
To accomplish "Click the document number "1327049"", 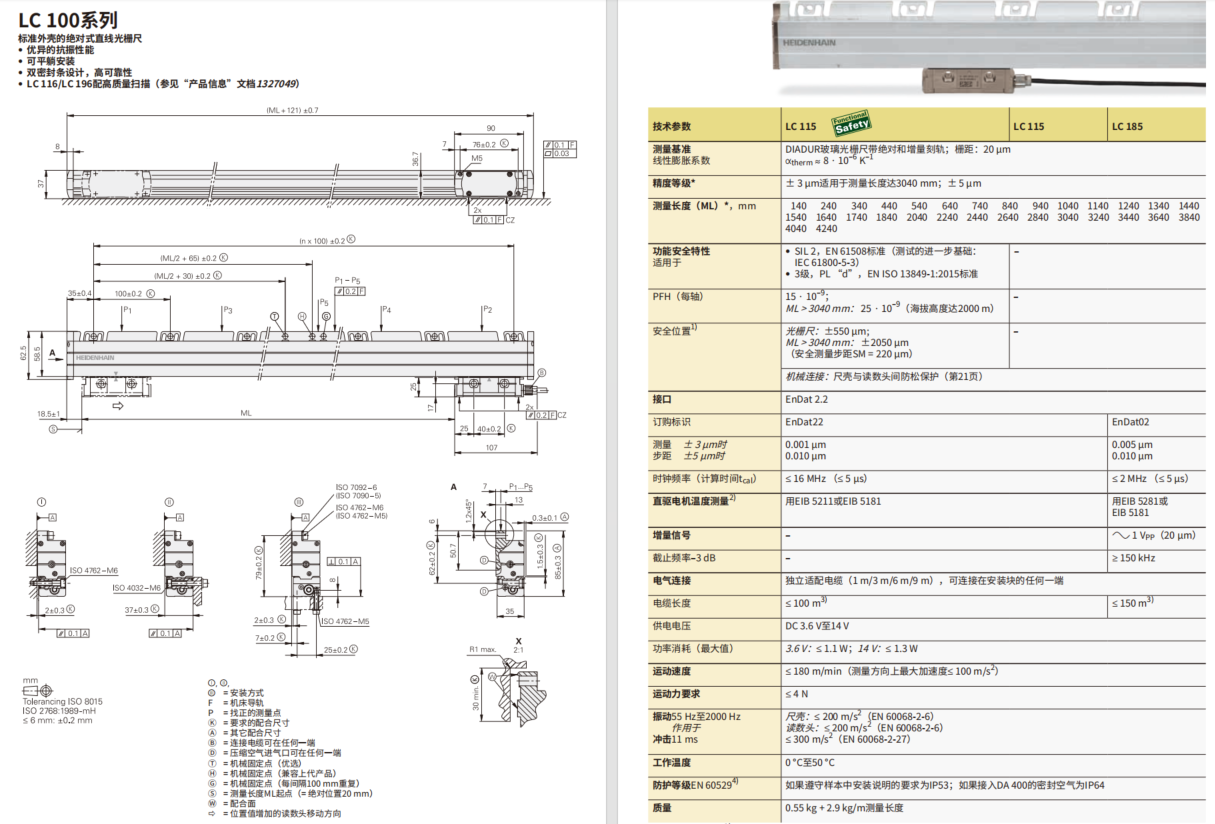I will tap(277, 85).
